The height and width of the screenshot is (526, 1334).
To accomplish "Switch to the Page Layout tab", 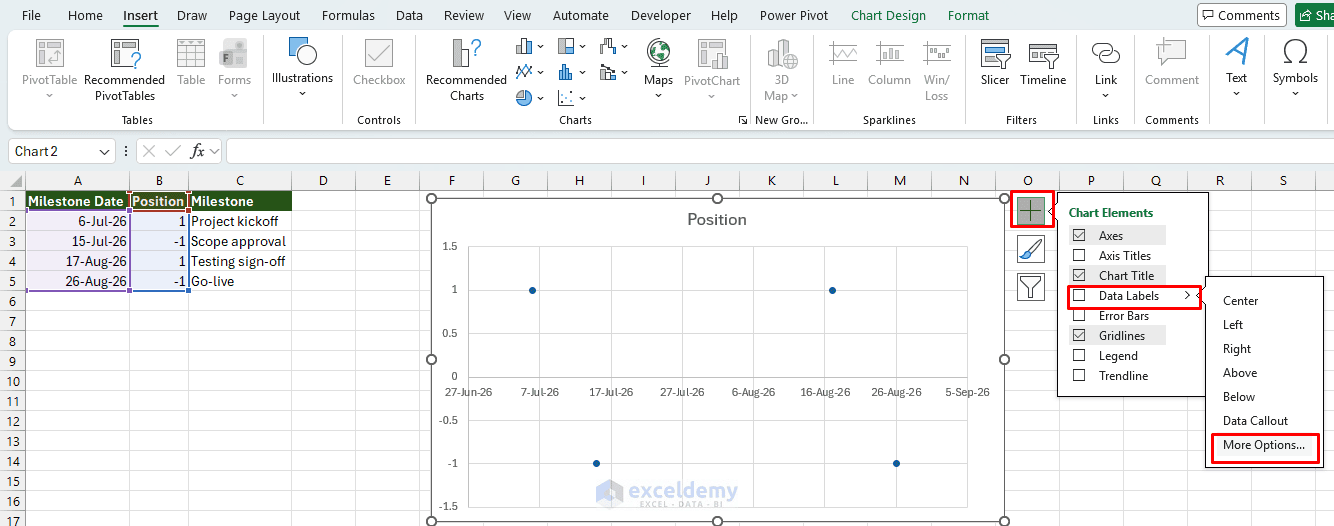I will click(x=264, y=15).
